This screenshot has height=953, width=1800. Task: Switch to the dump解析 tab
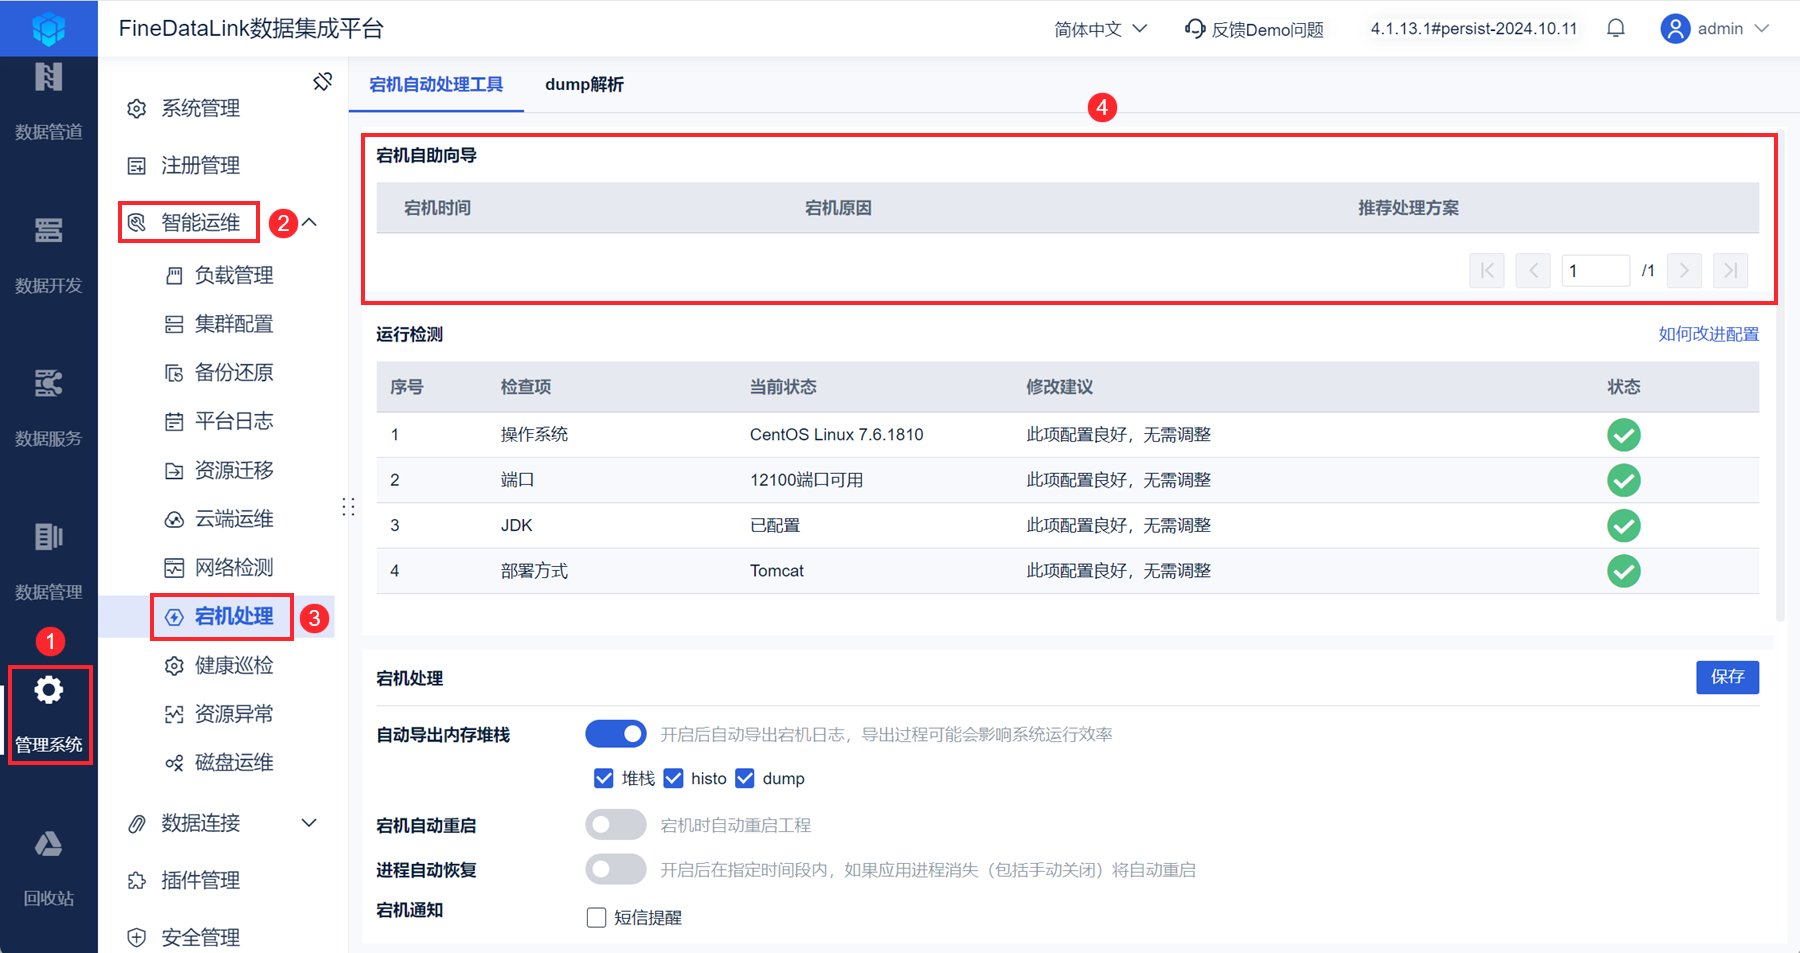click(584, 84)
